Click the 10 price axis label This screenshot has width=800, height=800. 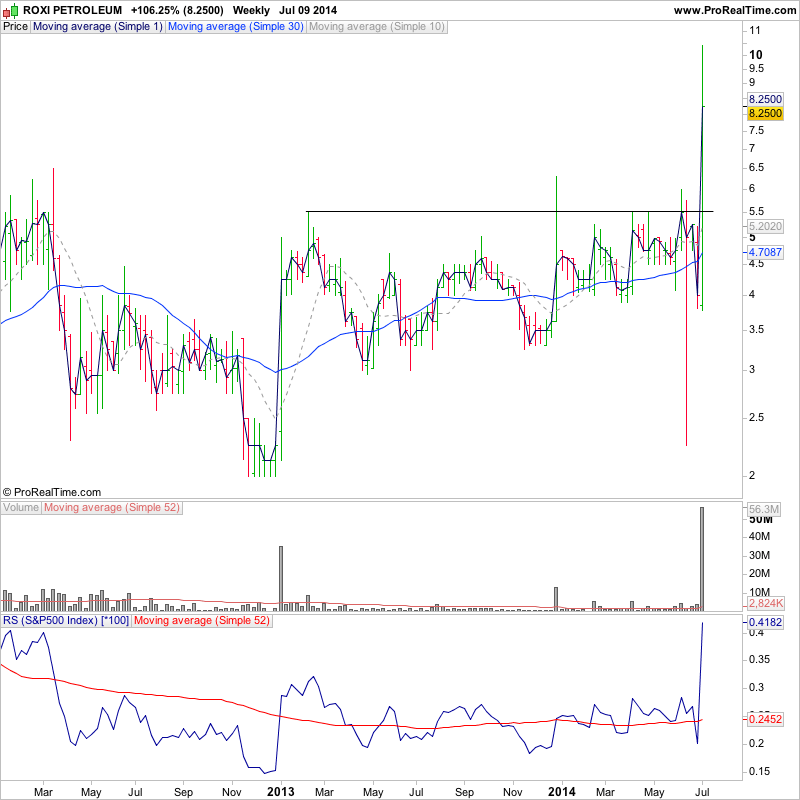pos(756,55)
